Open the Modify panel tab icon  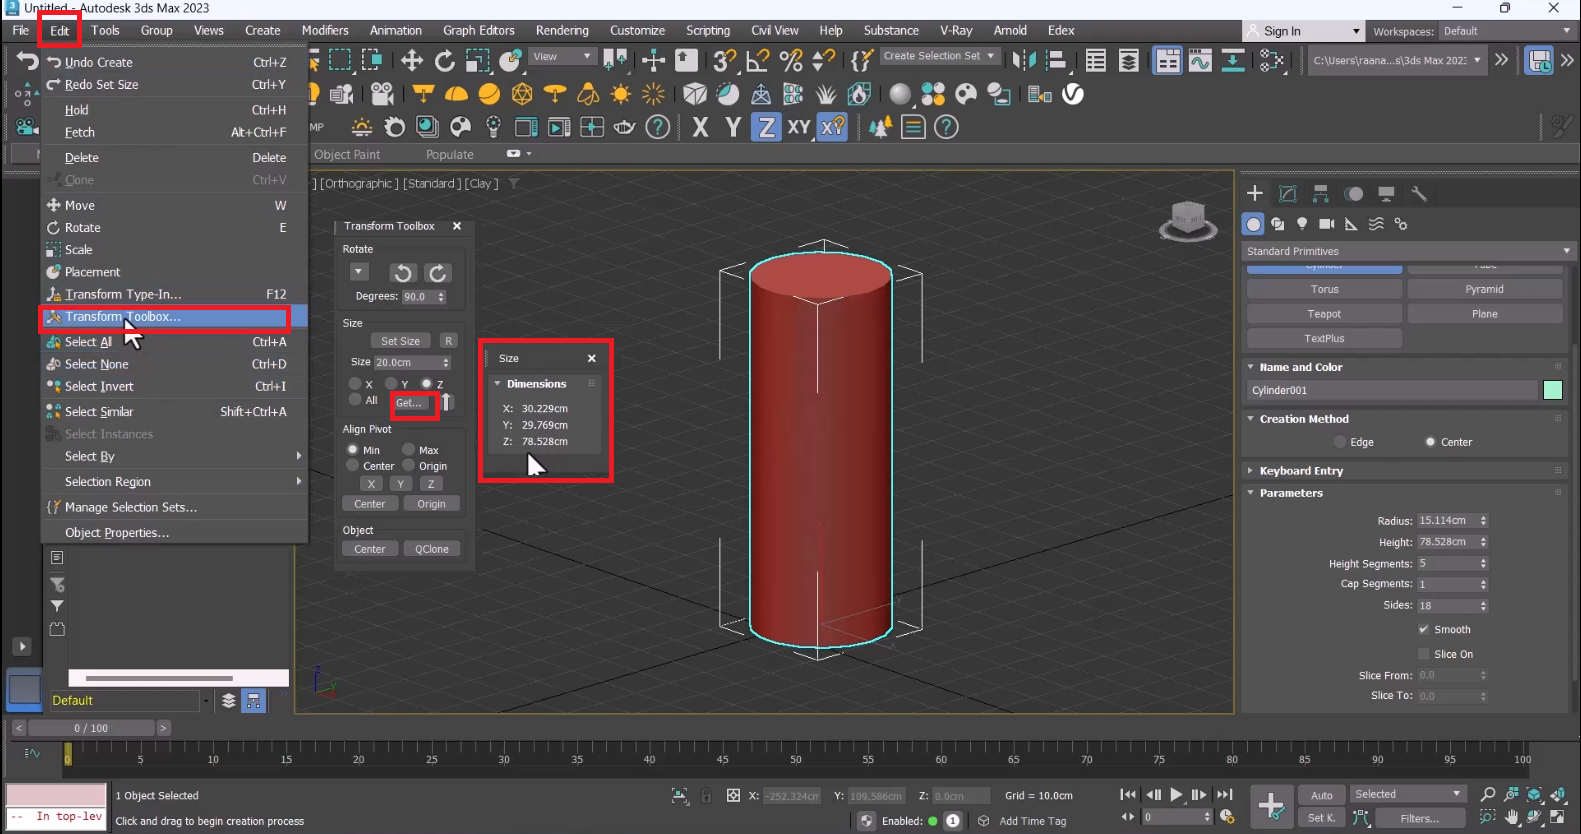1288,194
